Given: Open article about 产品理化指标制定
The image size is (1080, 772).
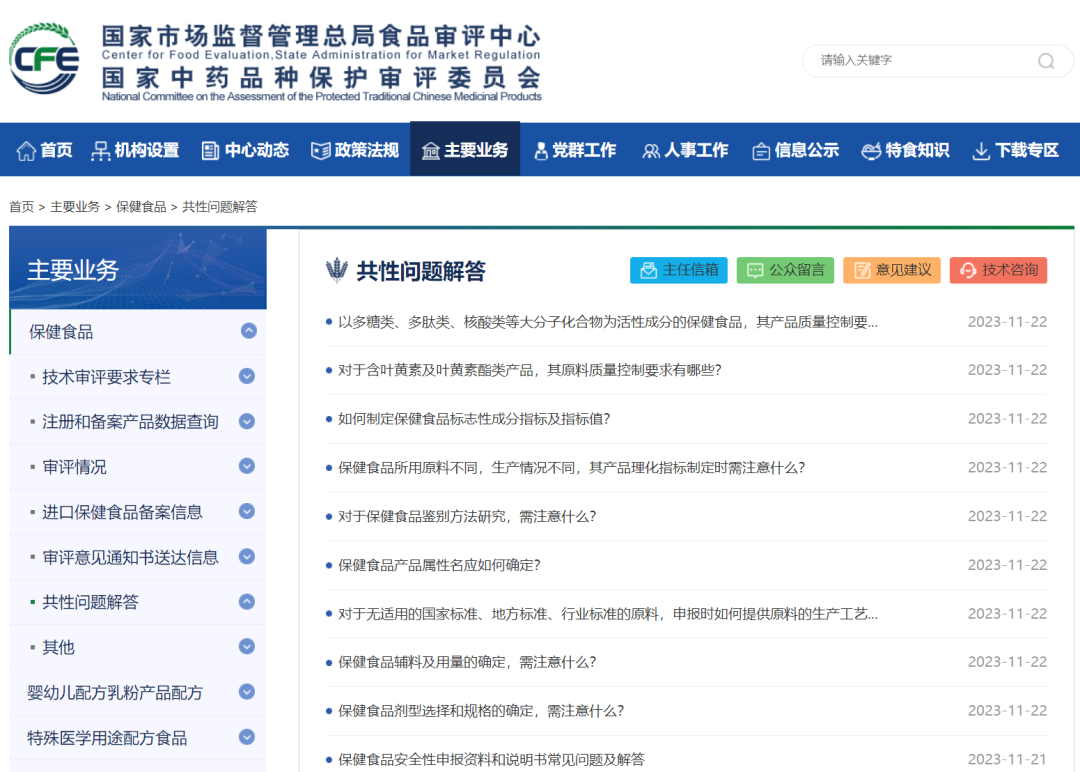Looking at the screenshot, I should (x=571, y=468).
